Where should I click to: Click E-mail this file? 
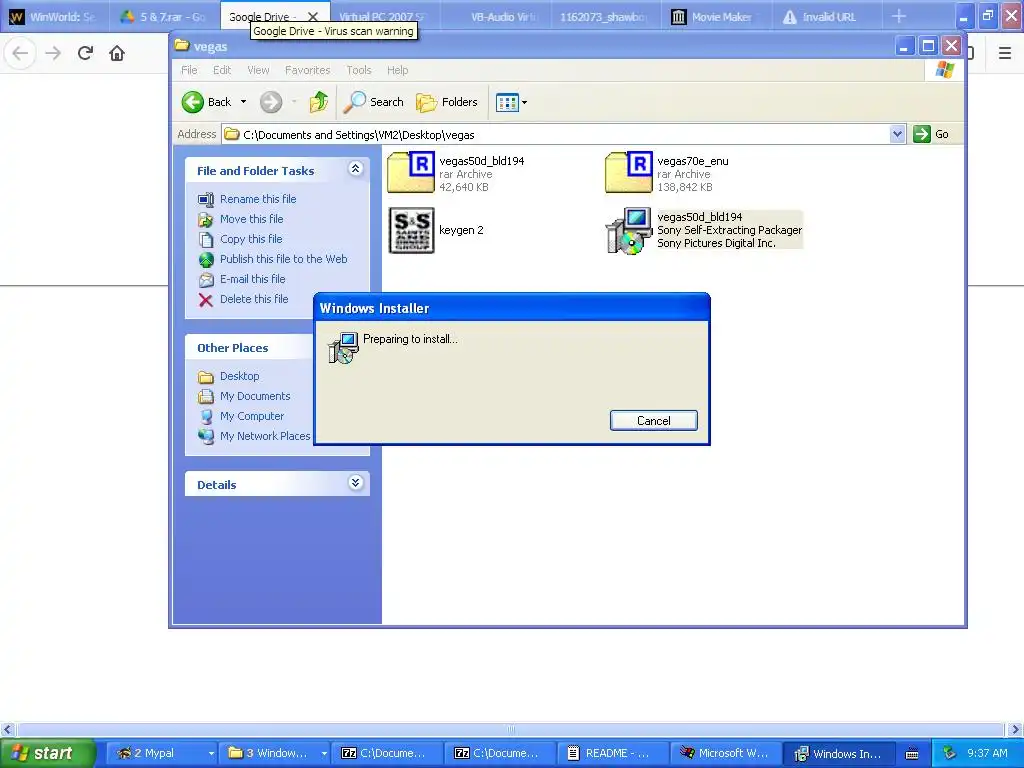[x=252, y=279]
